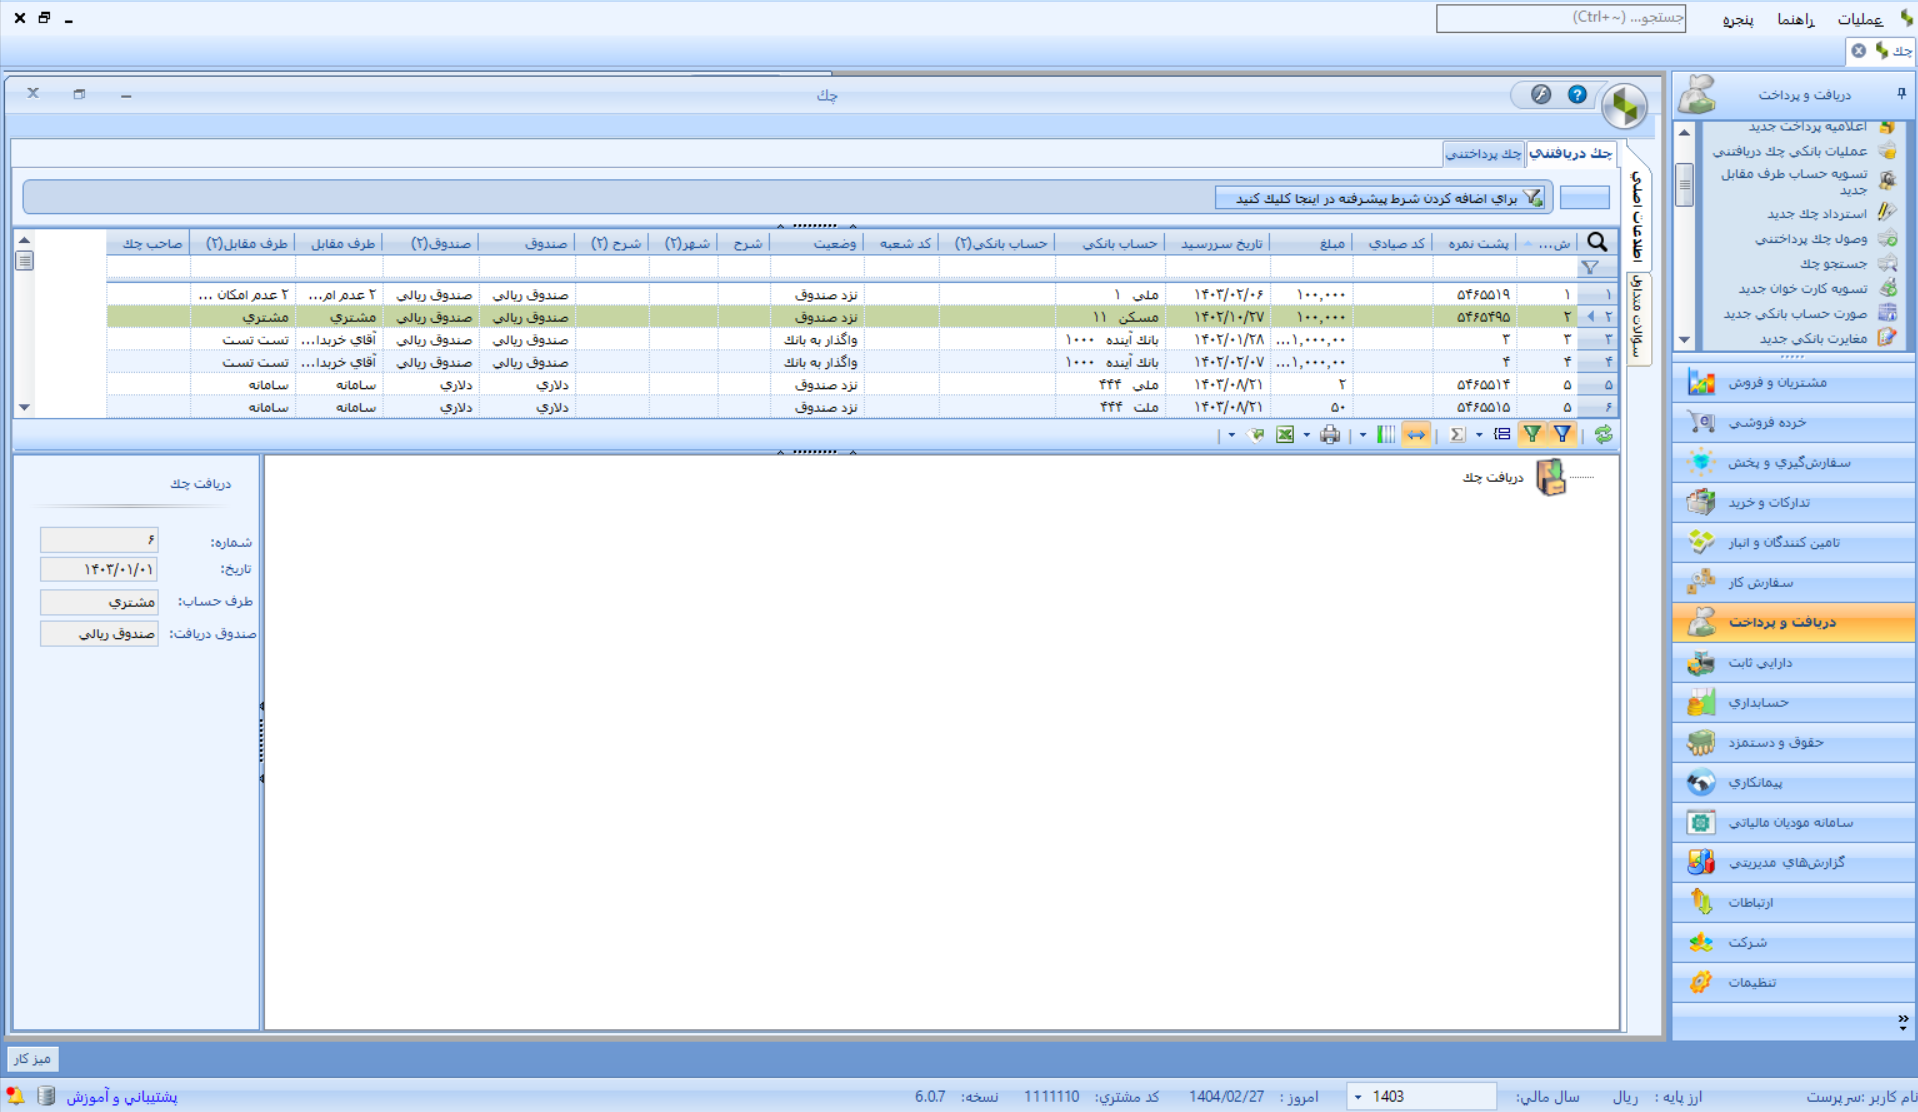1918x1112 pixels.
Task: Switch to 'چك پرداختنی' tab
Action: pyautogui.click(x=1484, y=153)
